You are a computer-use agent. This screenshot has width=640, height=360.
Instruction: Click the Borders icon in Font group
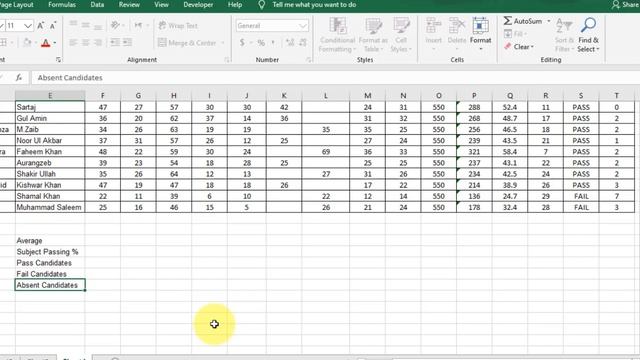pyautogui.click(x=4, y=43)
